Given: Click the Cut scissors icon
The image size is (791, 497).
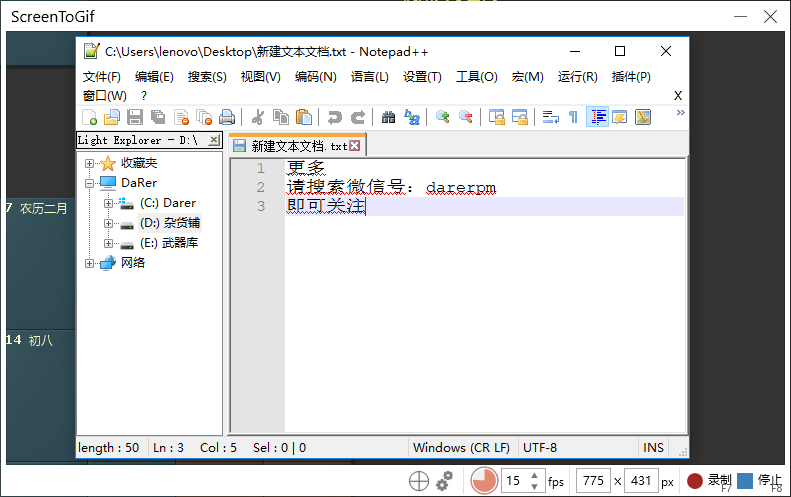Looking at the screenshot, I should click(x=258, y=117).
